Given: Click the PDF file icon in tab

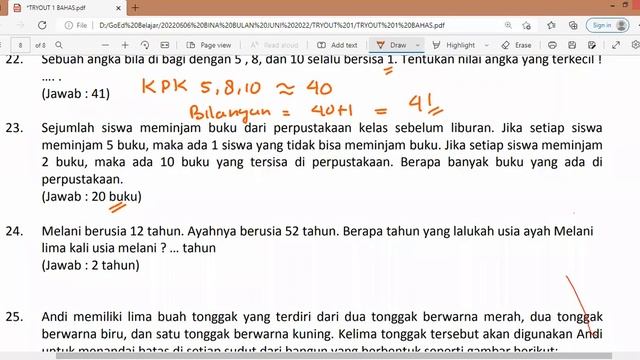Looking at the screenshot, I should tap(17, 8).
